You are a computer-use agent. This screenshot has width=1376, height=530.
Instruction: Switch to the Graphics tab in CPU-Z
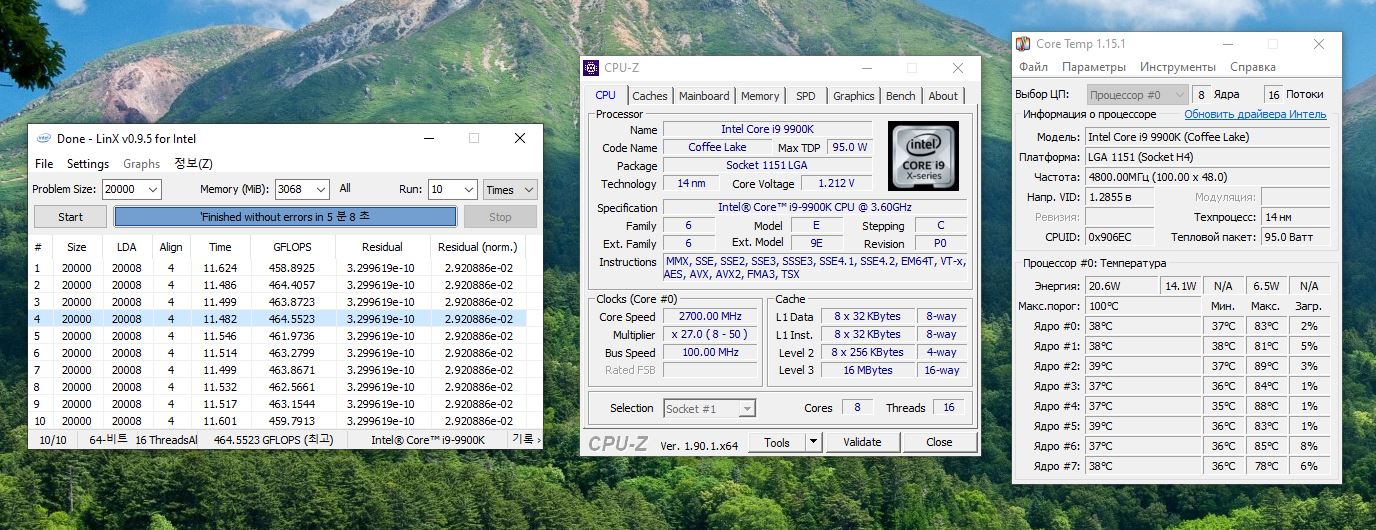click(853, 96)
